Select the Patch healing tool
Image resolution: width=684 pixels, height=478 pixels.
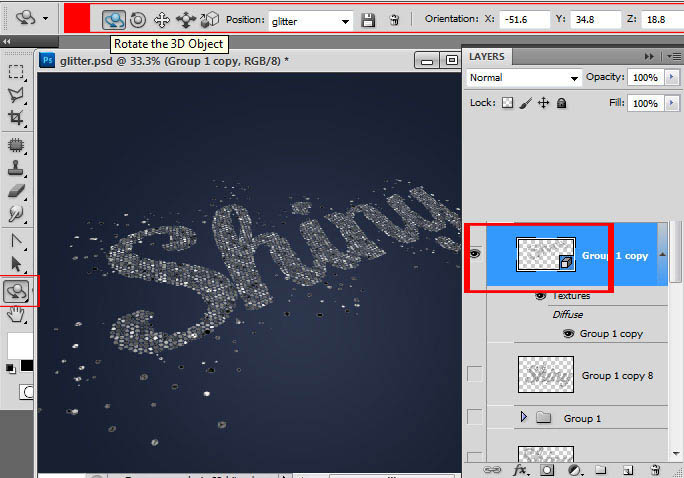coord(16,145)
